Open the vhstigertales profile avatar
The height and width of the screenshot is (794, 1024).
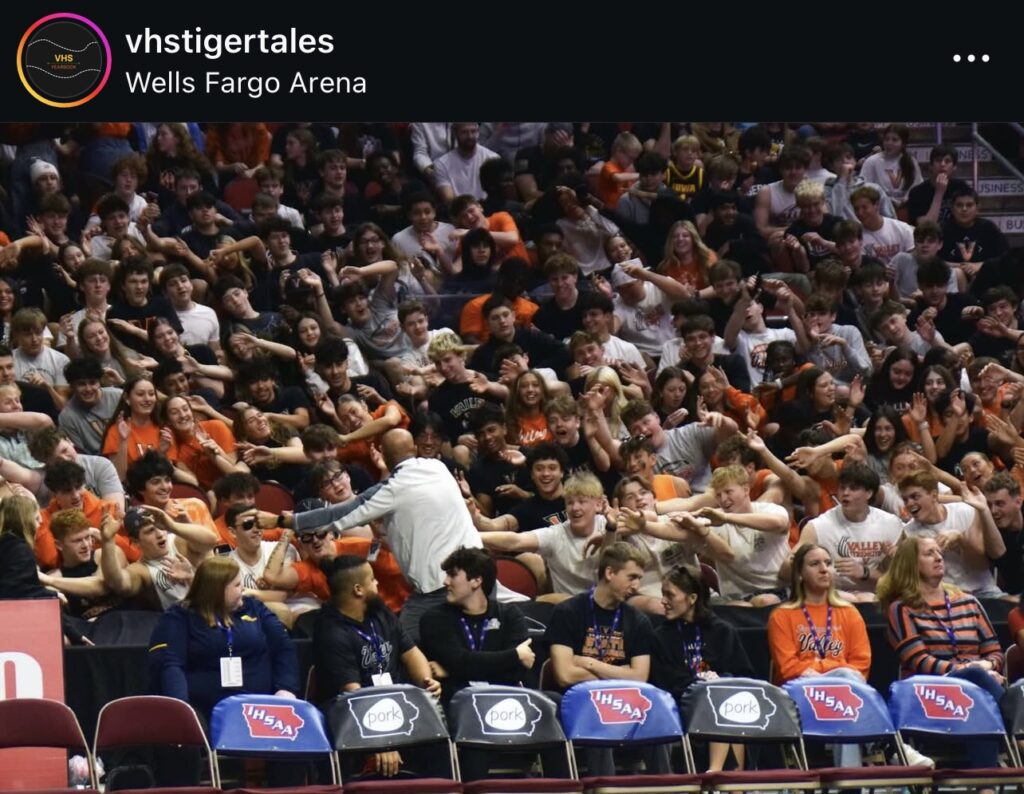click(64, 60)
